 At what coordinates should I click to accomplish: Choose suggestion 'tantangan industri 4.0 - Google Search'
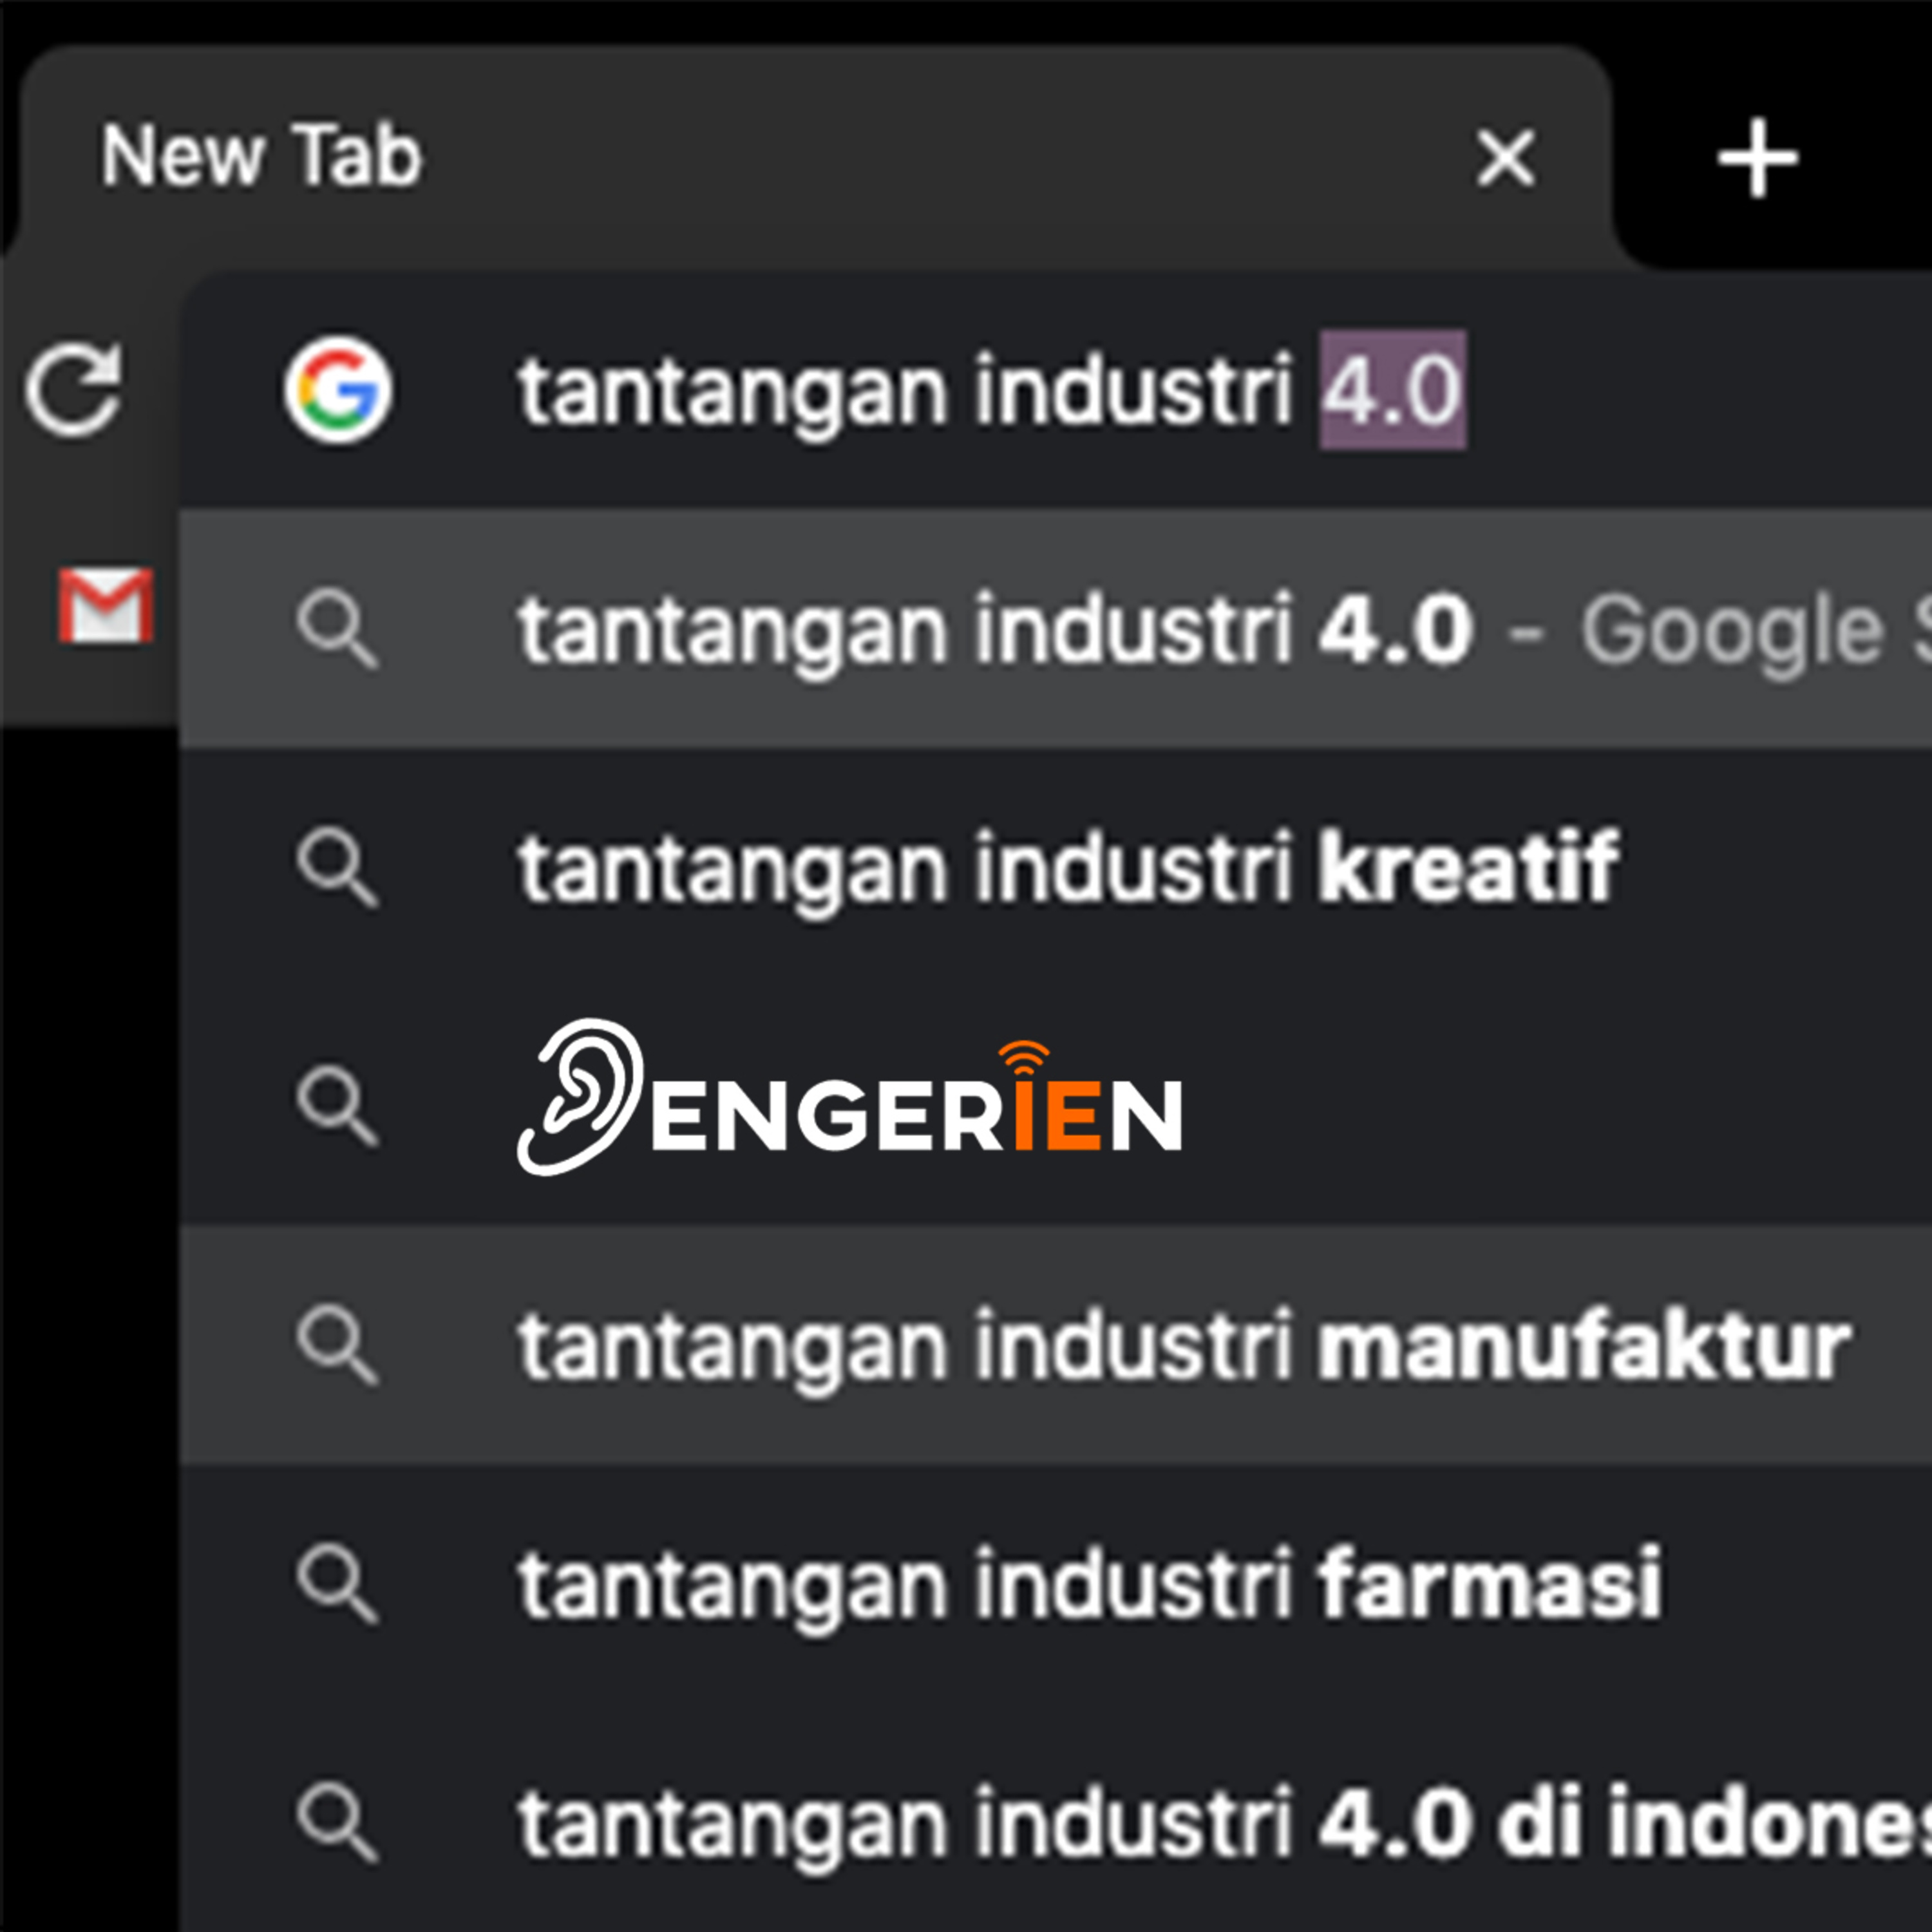[x=1056, y=629]
